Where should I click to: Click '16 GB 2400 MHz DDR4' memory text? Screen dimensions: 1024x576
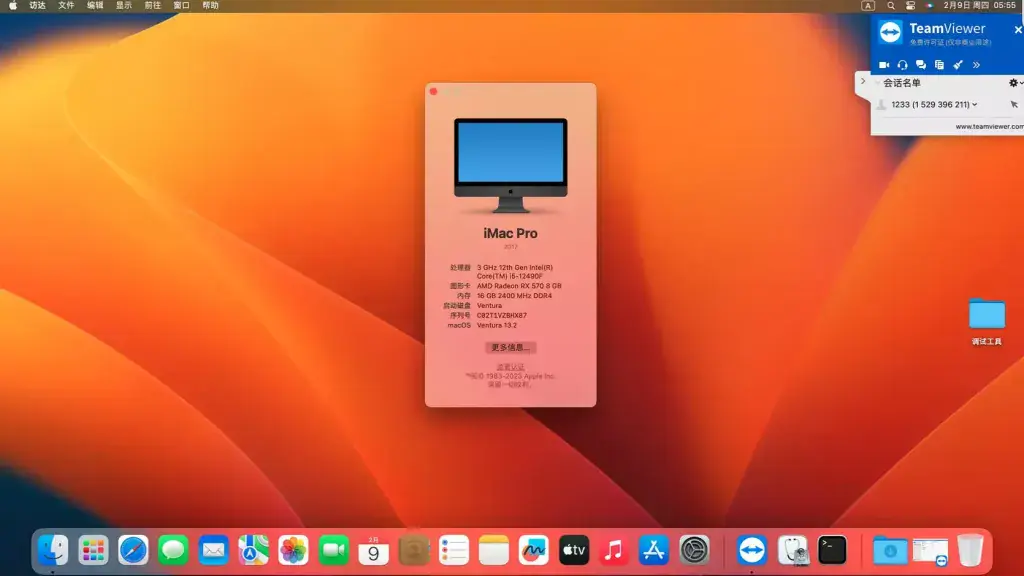click(514, 296)
